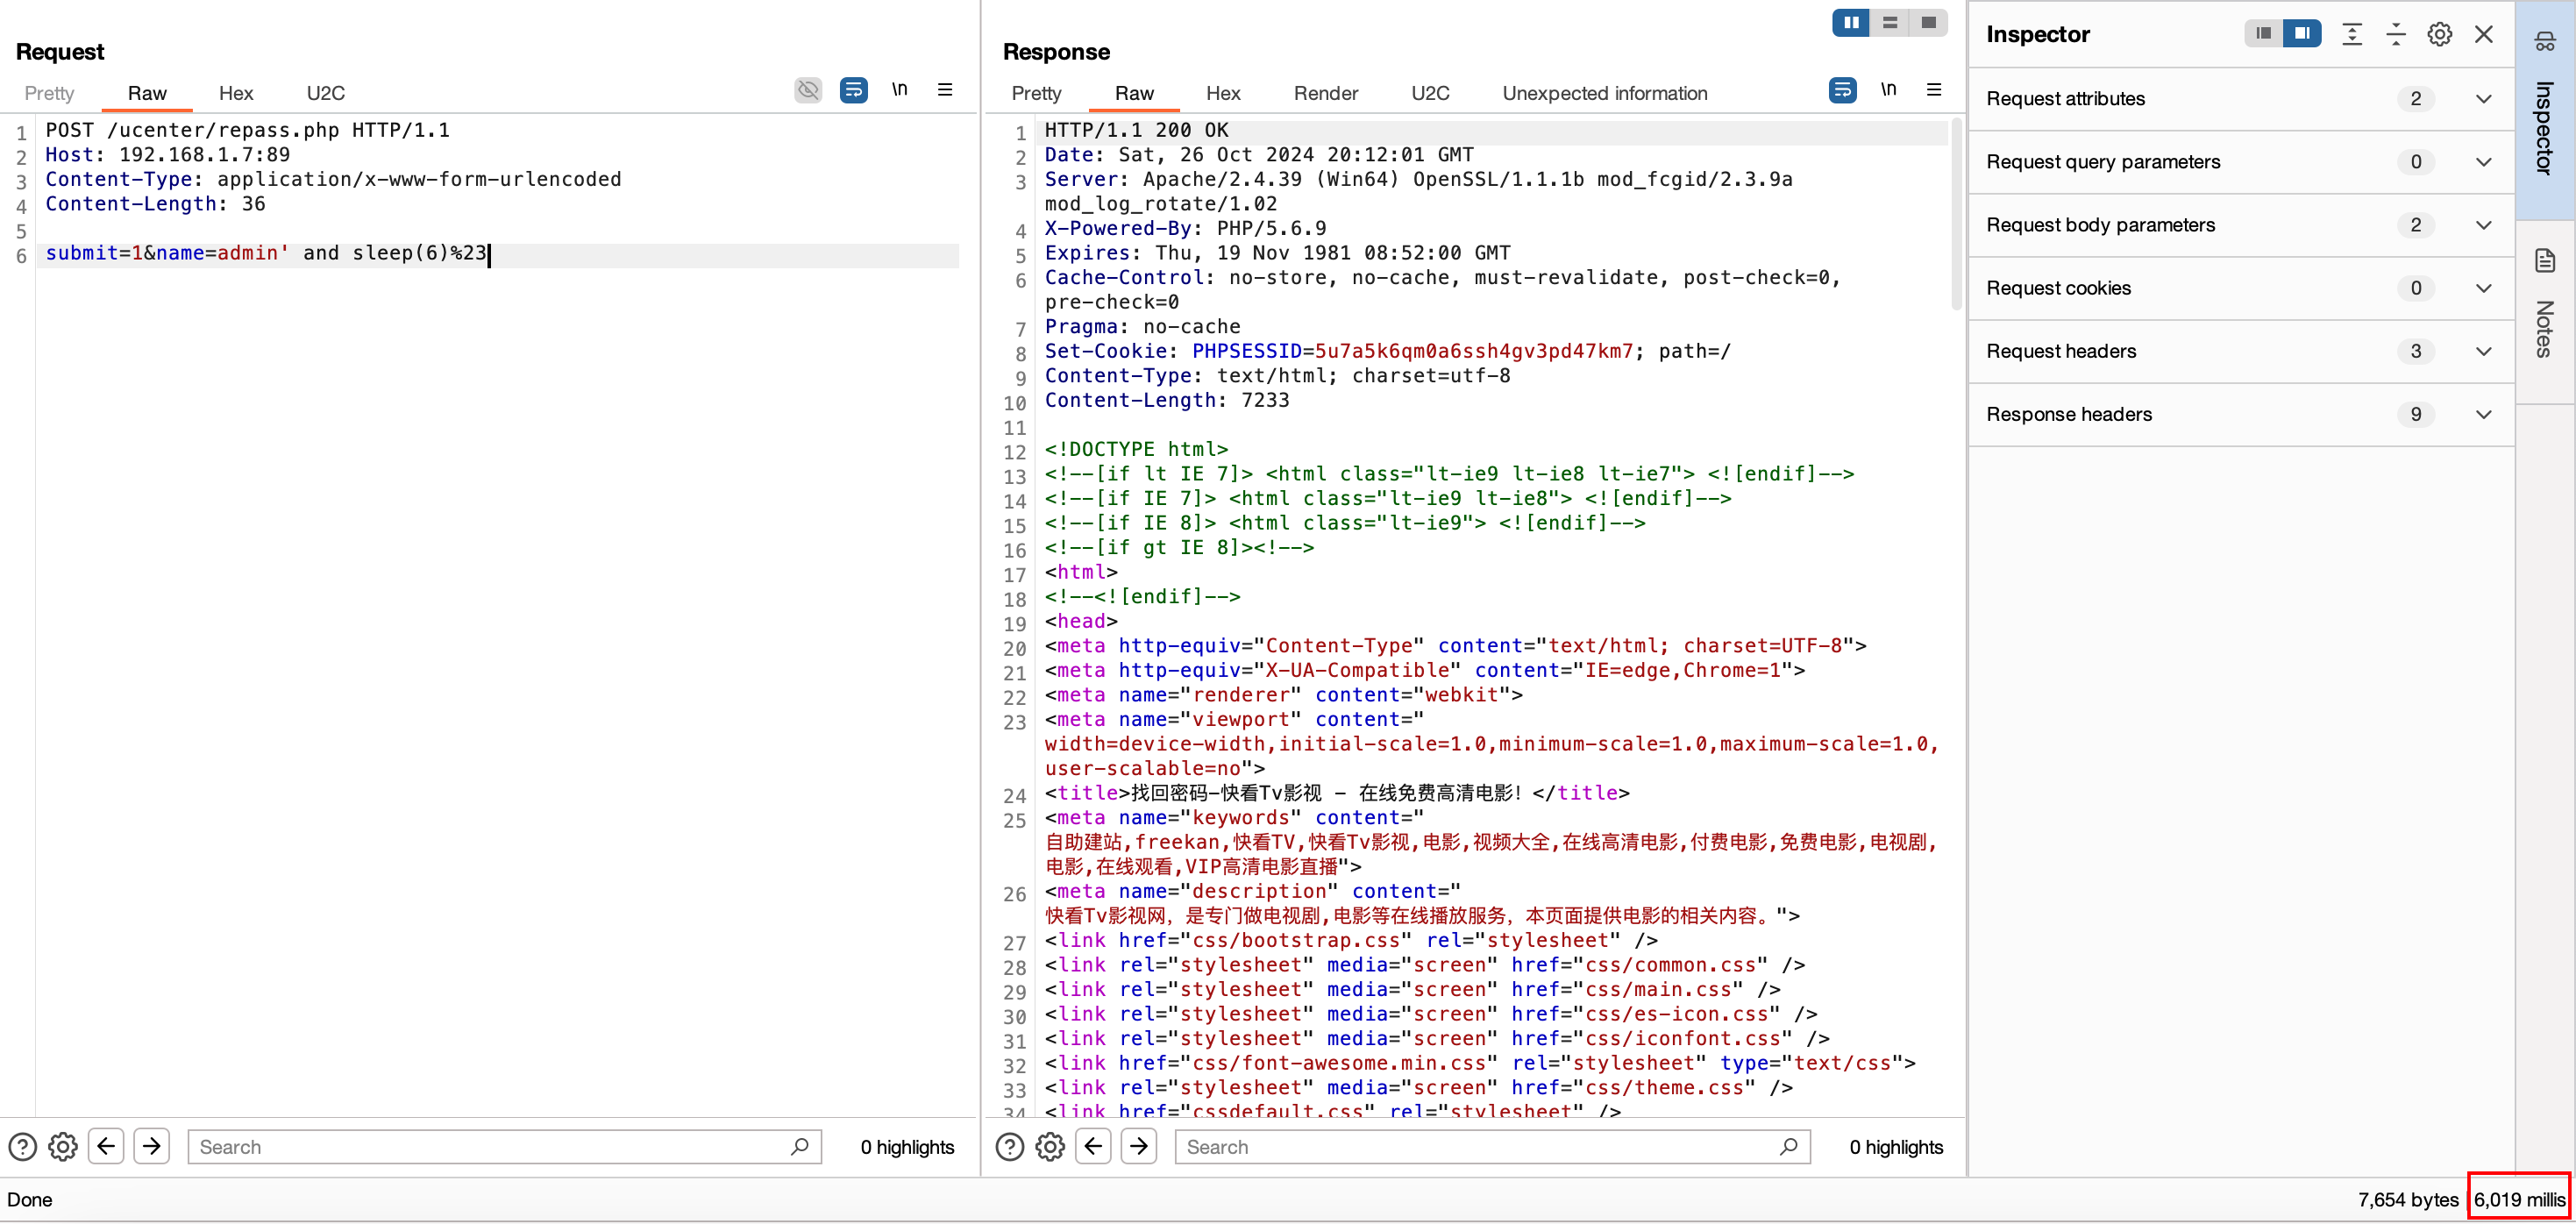Focus the Request search field
The height and width of the screenshot is (1224, 2576).
[x=504, y=1147]
